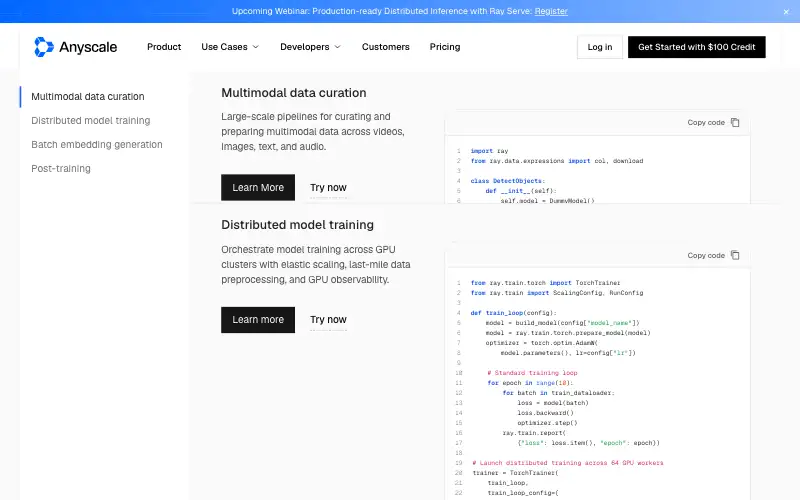
Task: Expand the Use Cases dropdown chevron
Action: click(256, 47)
